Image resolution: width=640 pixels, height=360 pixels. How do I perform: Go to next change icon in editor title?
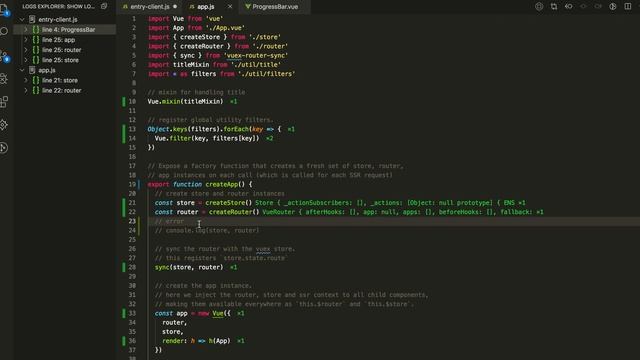tap(598, 7)
